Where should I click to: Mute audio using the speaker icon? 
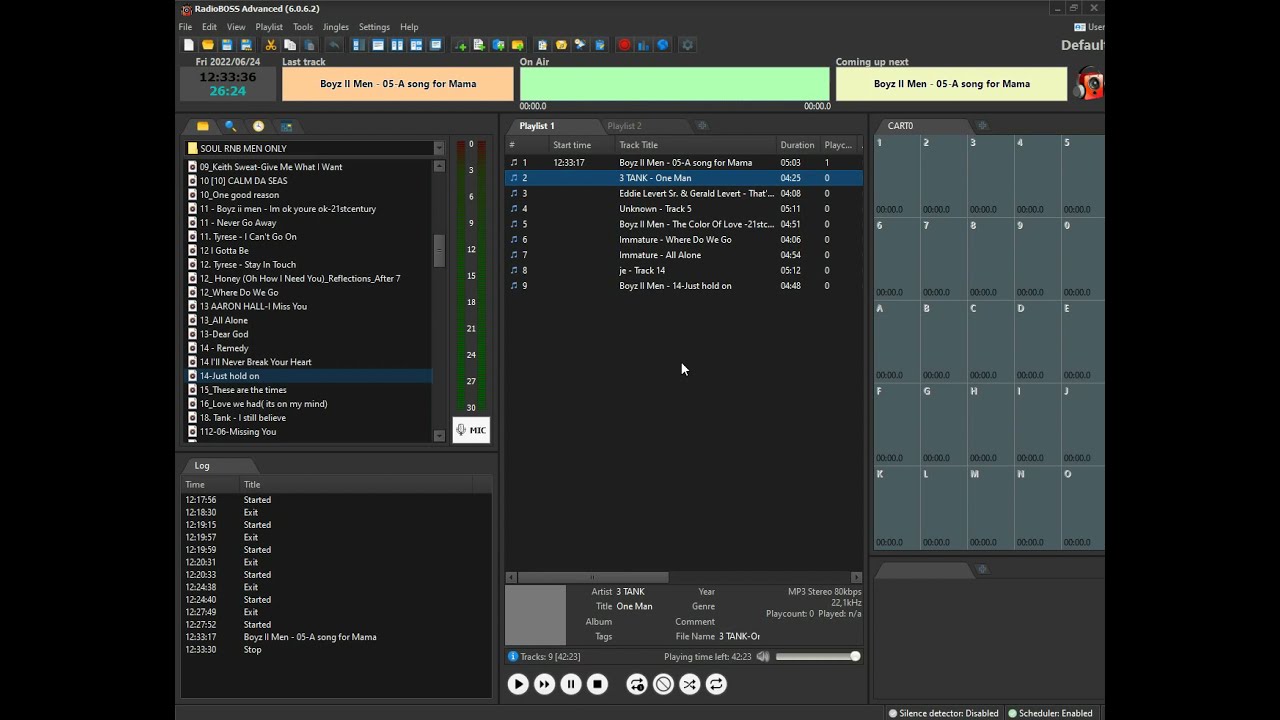(x=763, y=656)
